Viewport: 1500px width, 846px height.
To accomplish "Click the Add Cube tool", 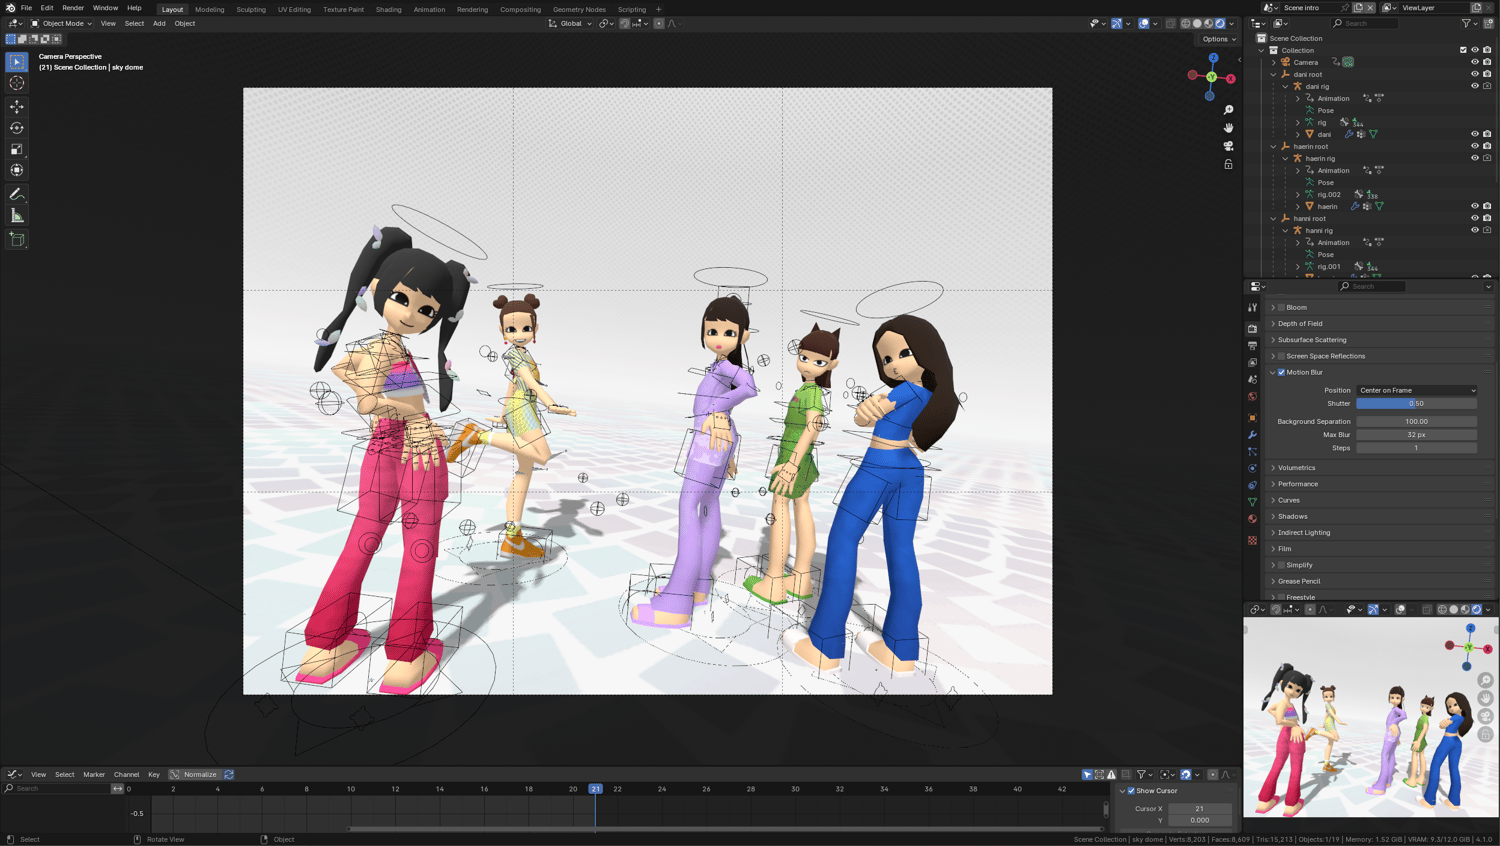I will point(17,239).
